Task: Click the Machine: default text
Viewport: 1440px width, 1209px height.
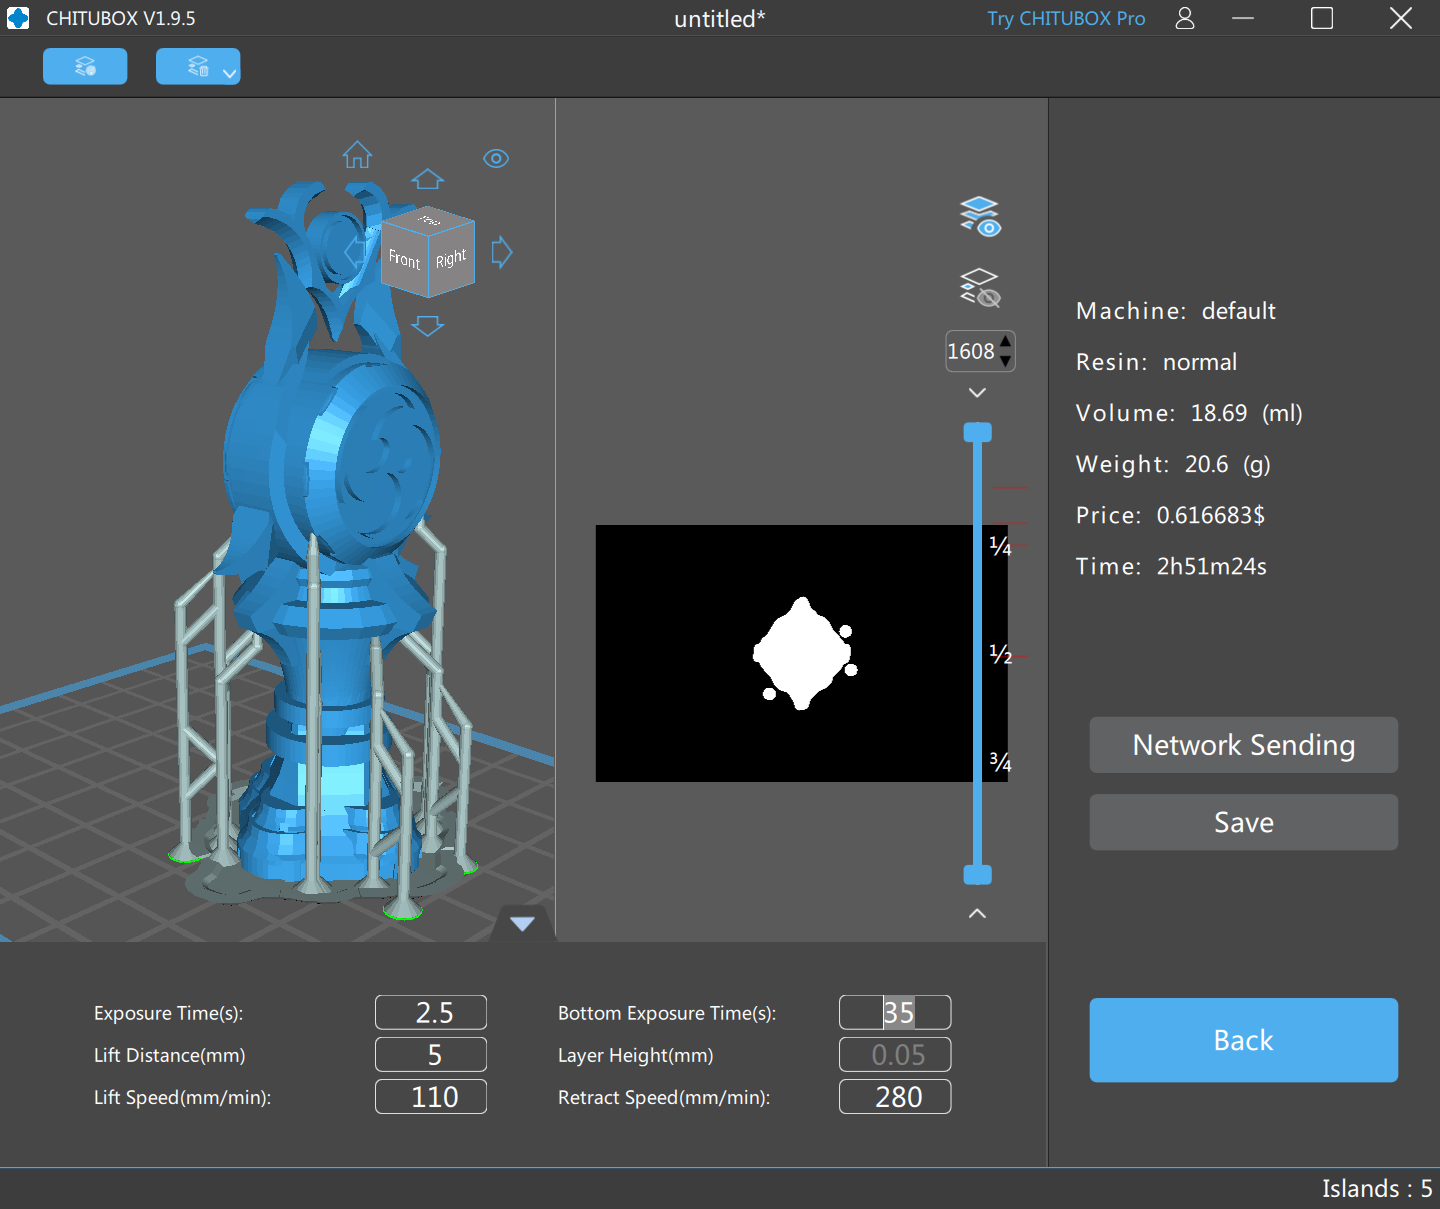Action: pos(1176,311)
